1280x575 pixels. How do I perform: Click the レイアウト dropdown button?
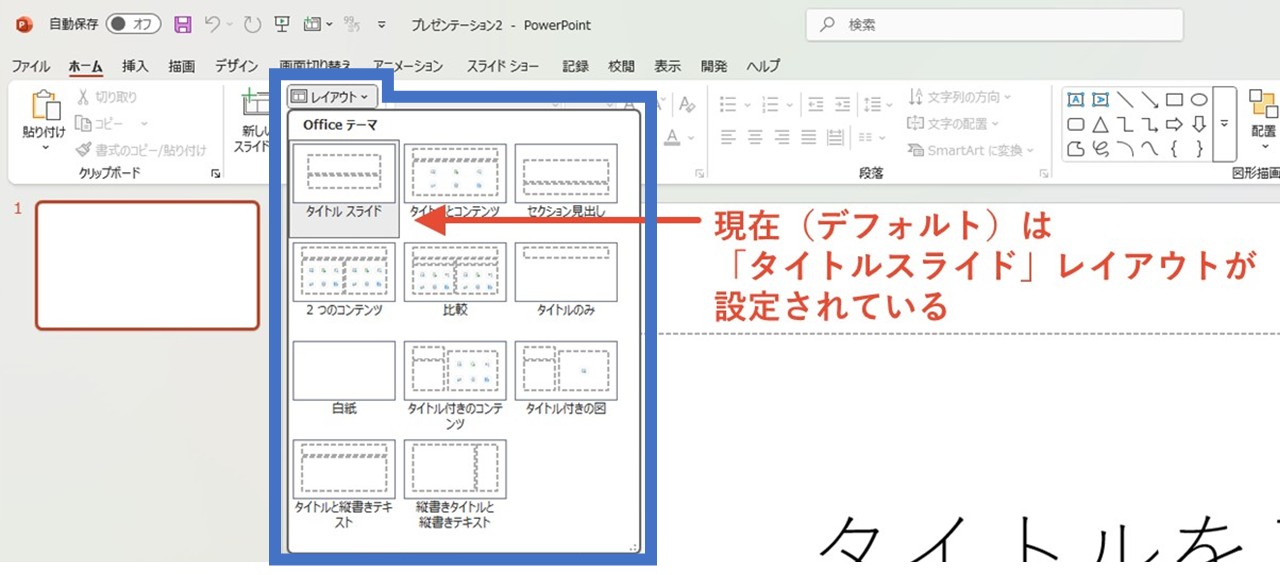333,96
